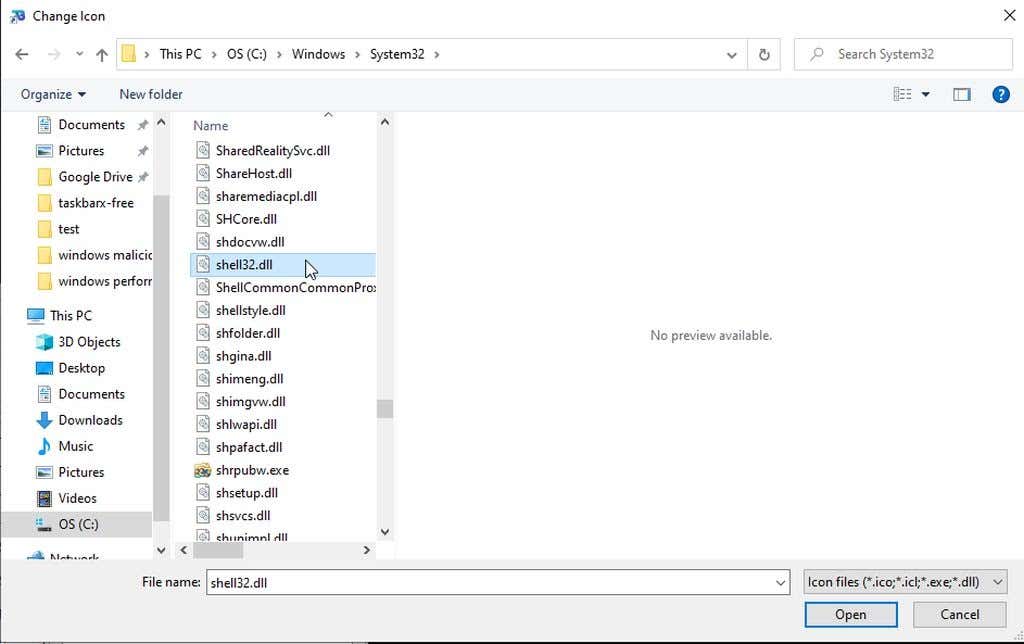Viewport: 1024px width, 644px height.
Task: Select windows malicious folder in sidebar
Action: click(93, 255)
